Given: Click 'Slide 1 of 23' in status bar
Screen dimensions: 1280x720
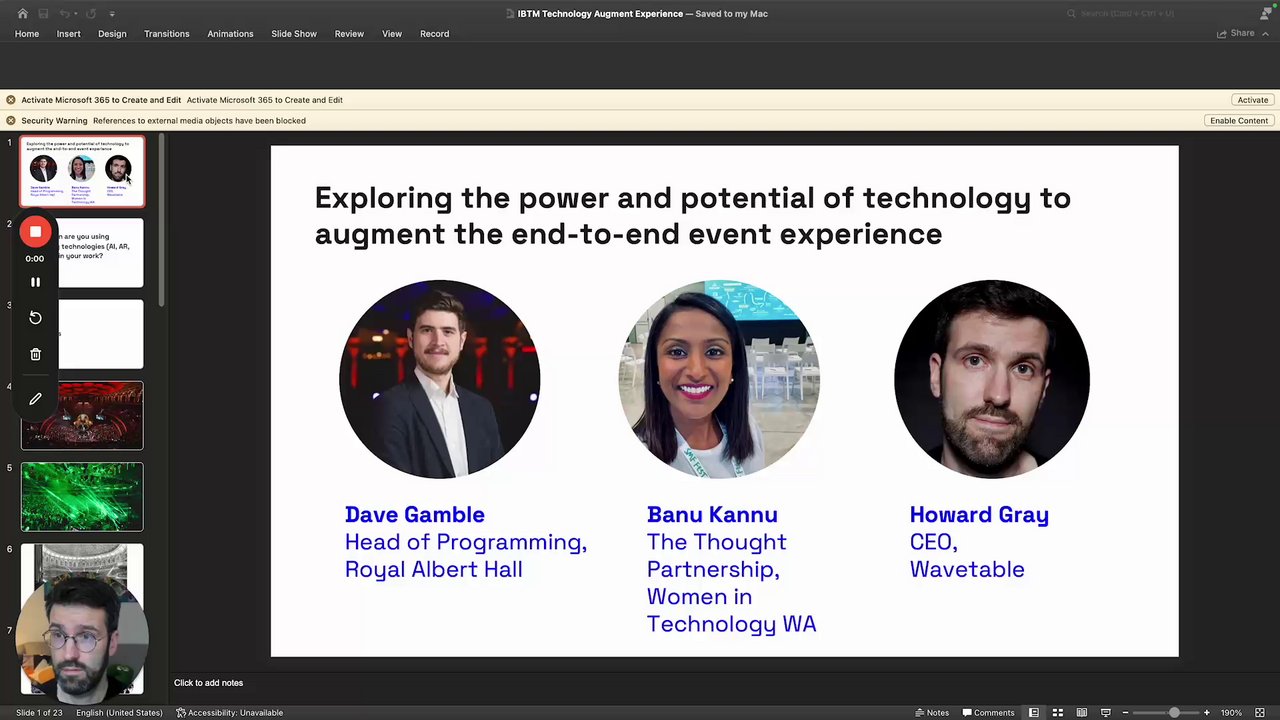Looking at the screenshot, I should point(40,713).
